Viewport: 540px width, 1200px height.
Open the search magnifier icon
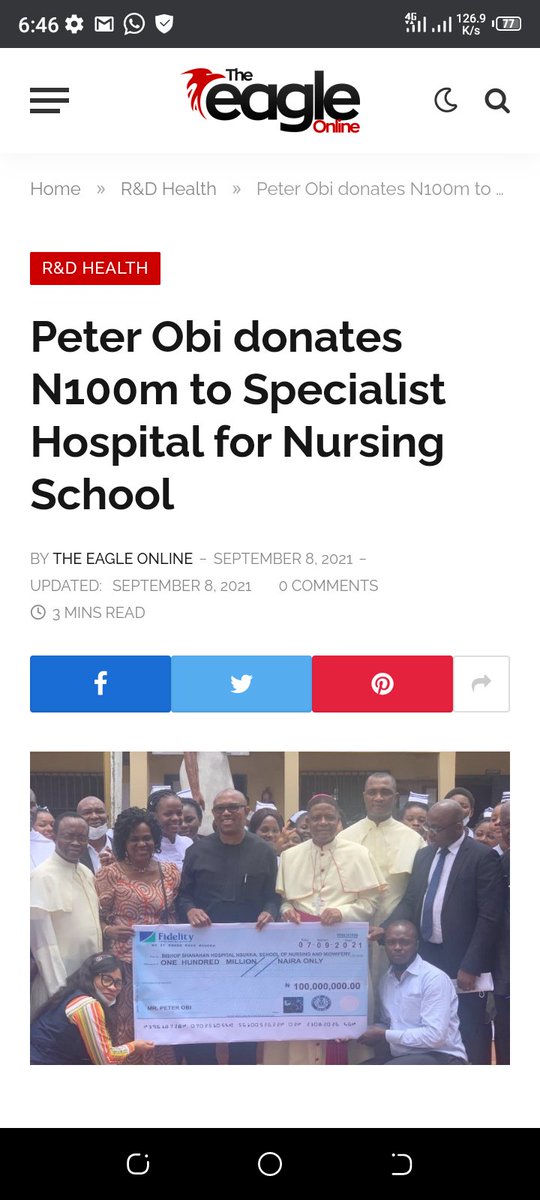point(497,100)
